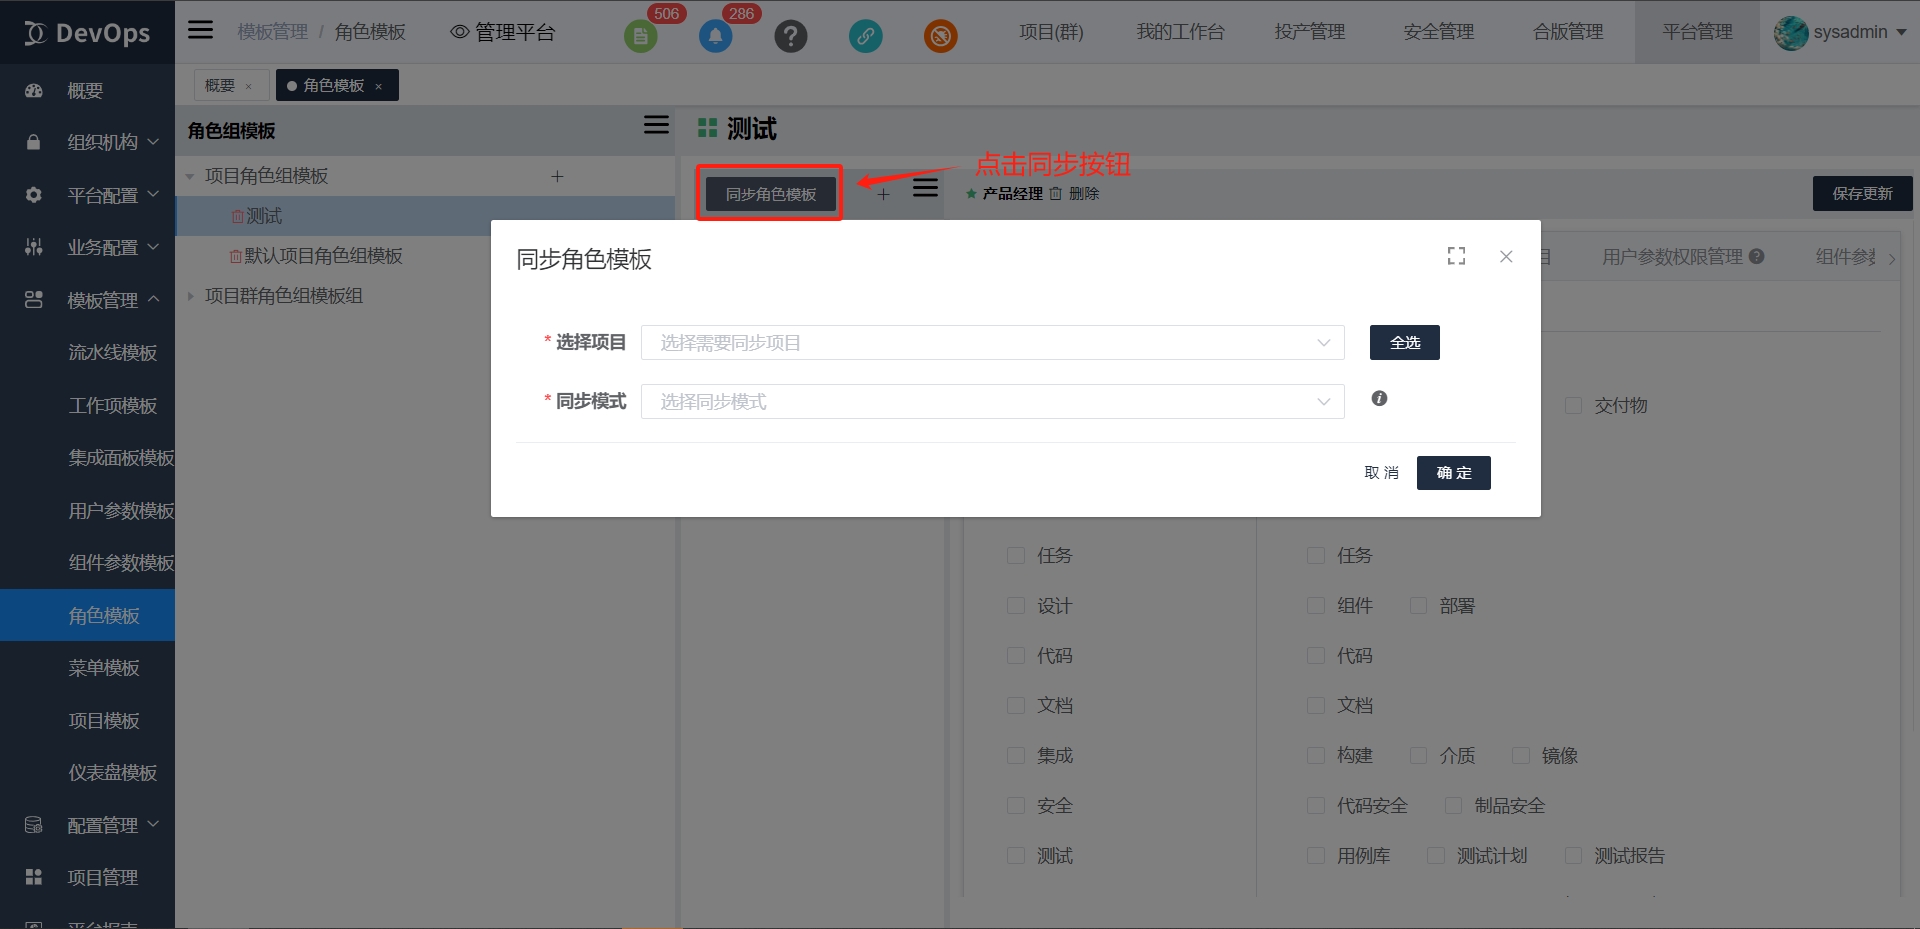Enable the 设计 checkbox
Image resolution: width=1920 pixels, height=929 pixels.
1016,606
